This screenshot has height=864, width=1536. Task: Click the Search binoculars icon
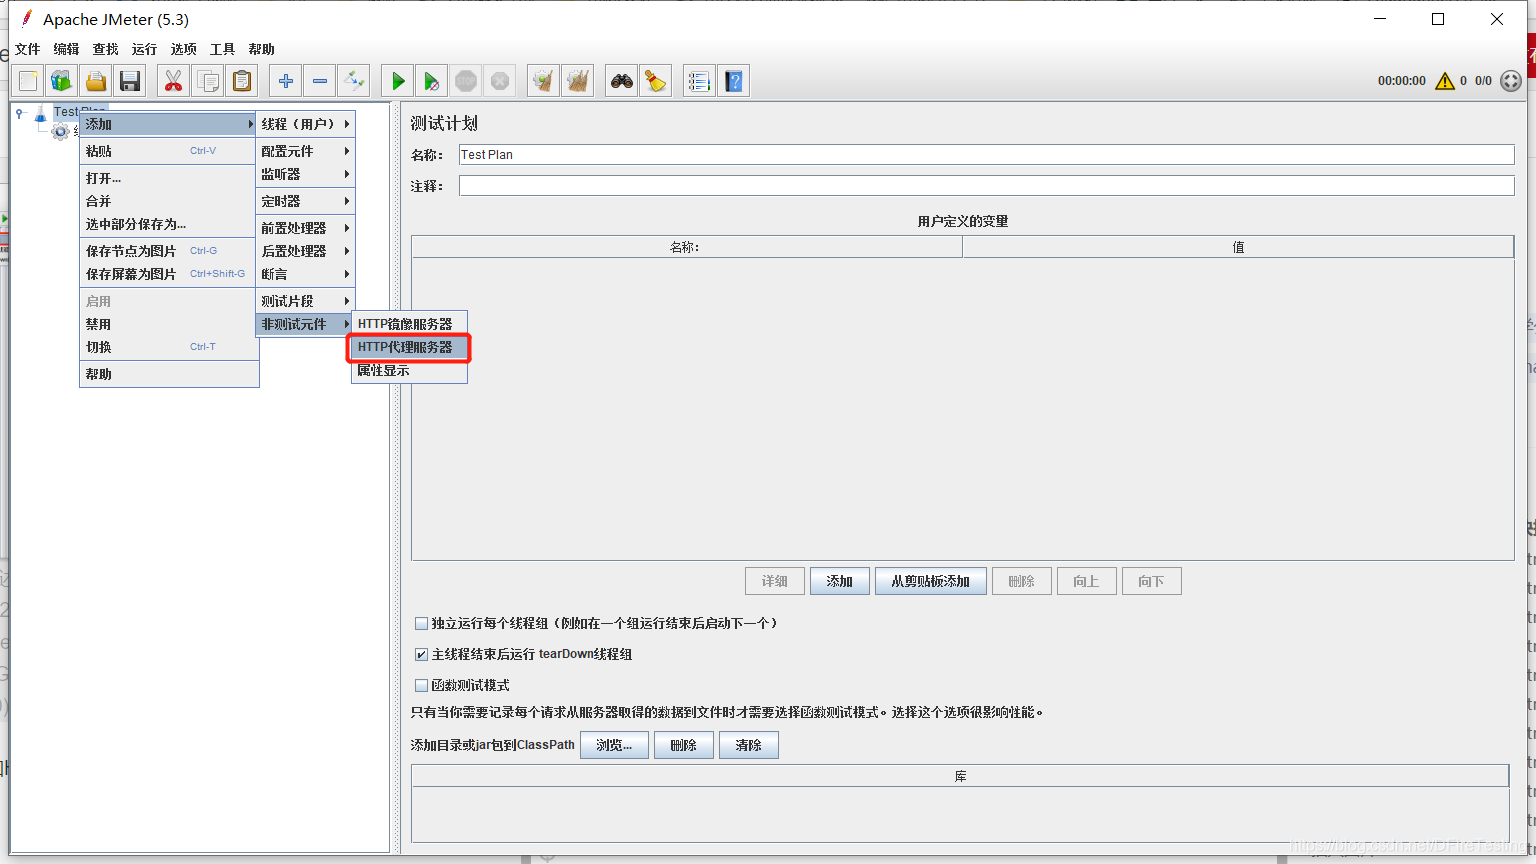[622, 81]
